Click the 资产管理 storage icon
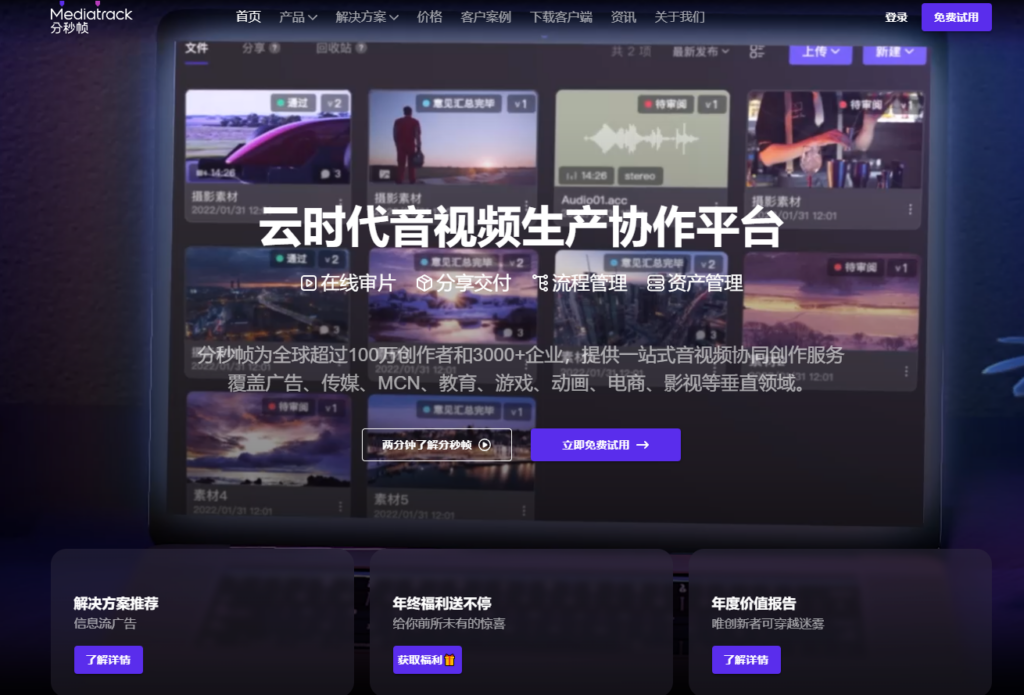The height and width of the screenshot is (695, 1024). (x=655, y=283)
